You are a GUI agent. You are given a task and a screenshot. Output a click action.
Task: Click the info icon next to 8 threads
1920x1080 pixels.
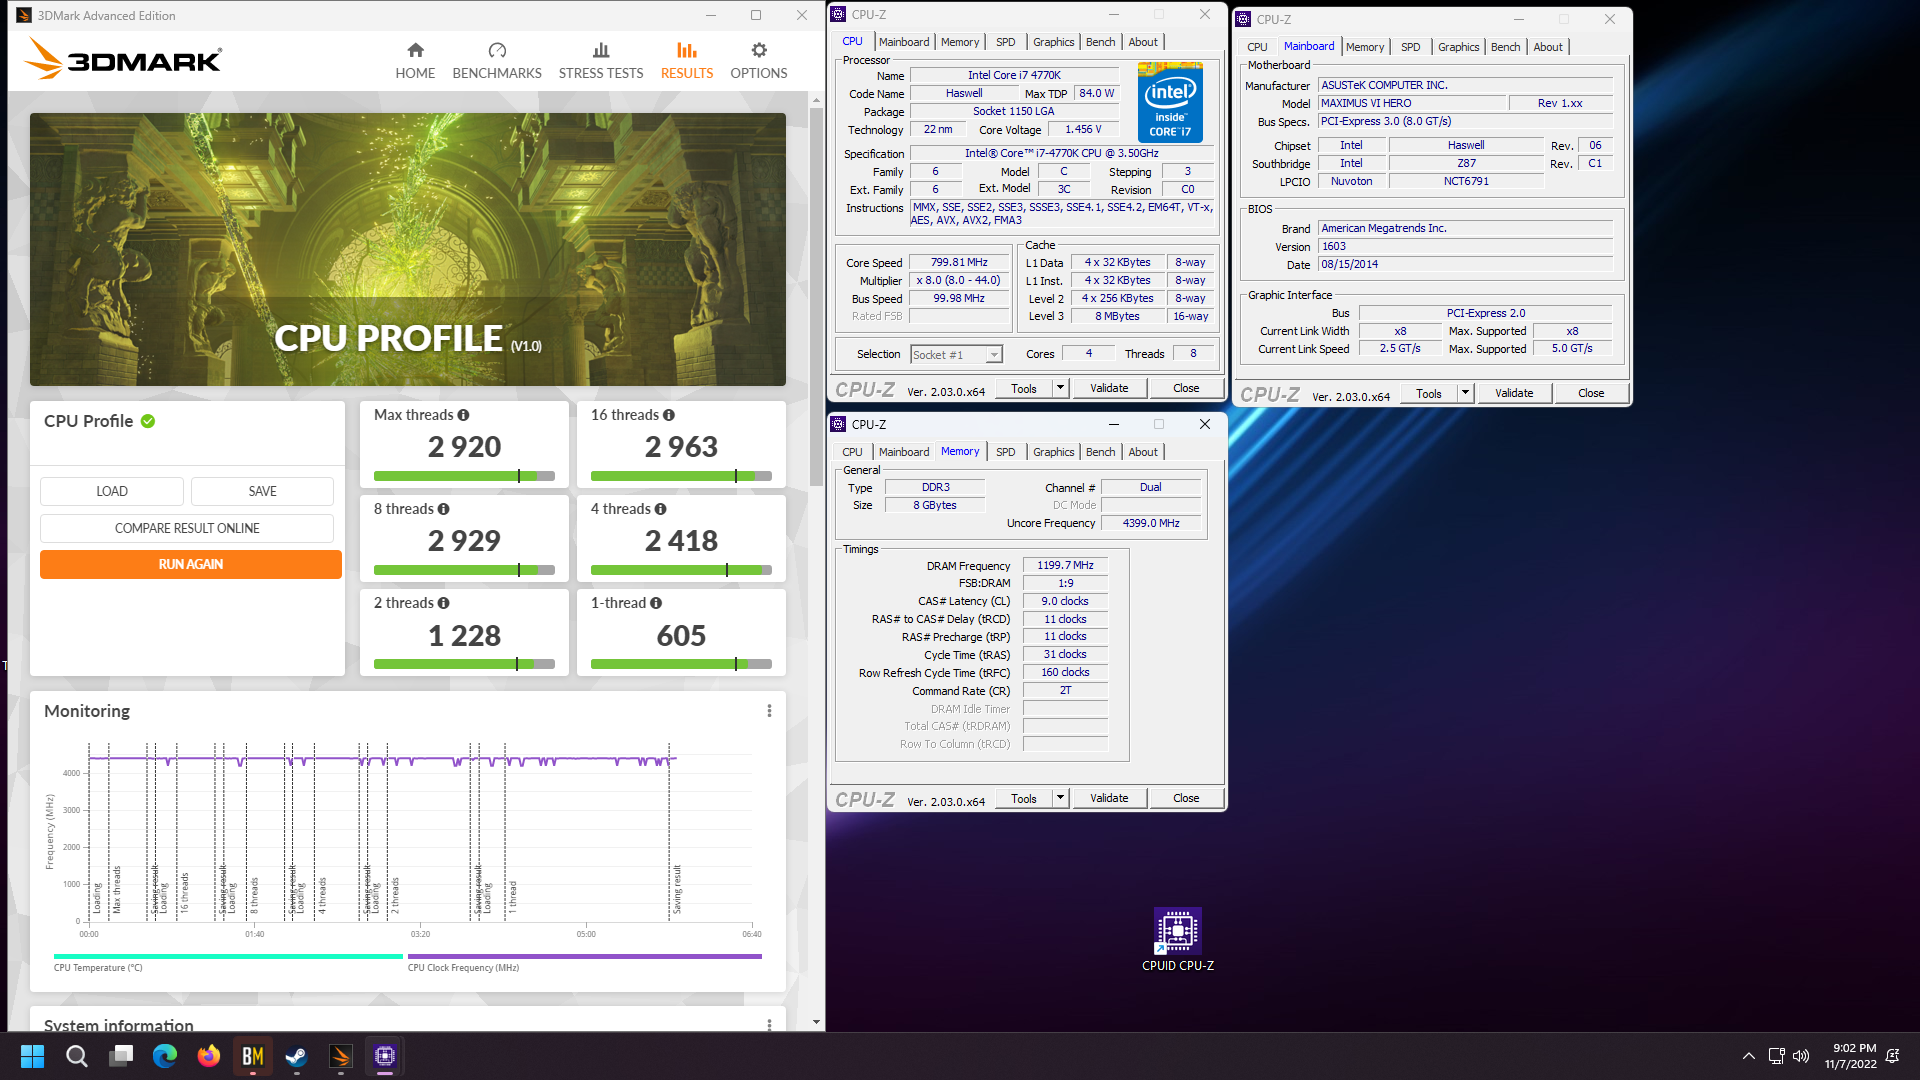point(443,509)
